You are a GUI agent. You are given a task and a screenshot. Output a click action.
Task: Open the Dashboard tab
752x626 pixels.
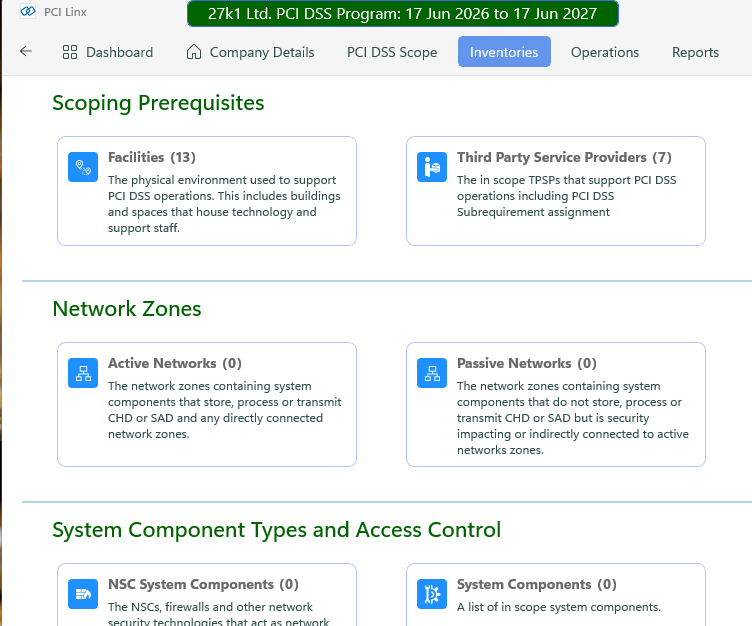108,52
